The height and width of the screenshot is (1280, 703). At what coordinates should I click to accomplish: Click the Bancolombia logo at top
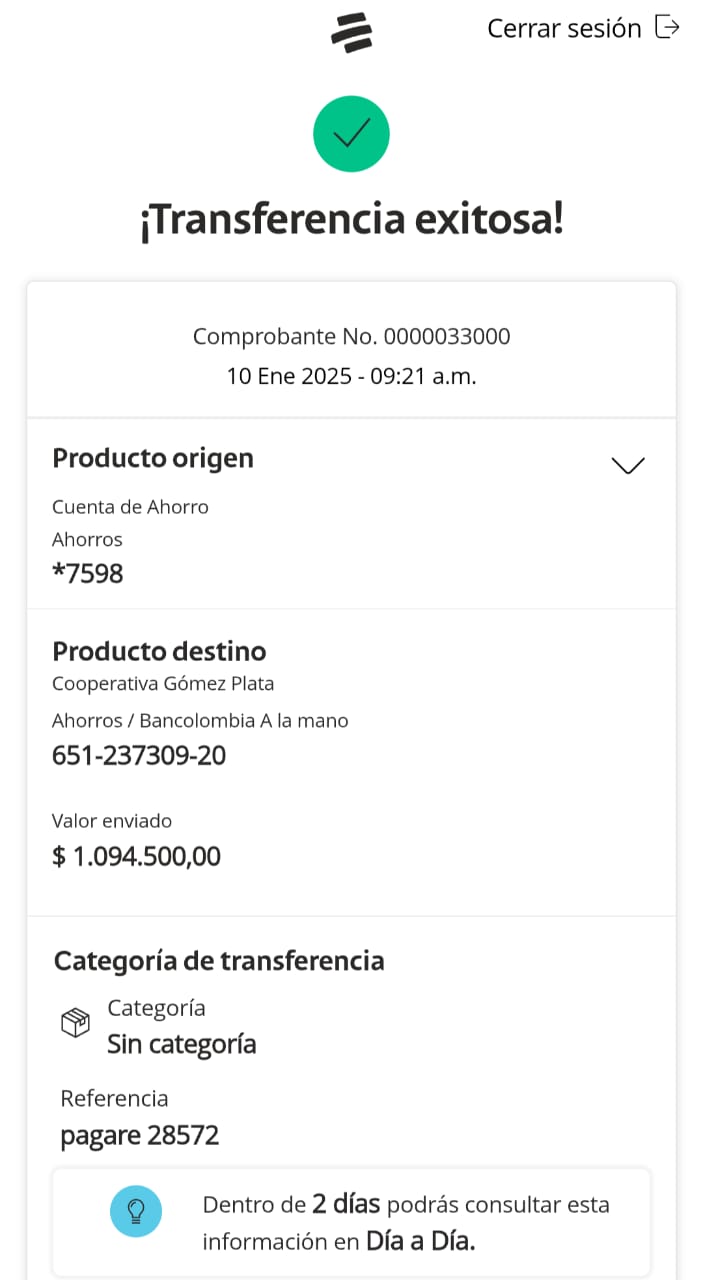point(351,31)
